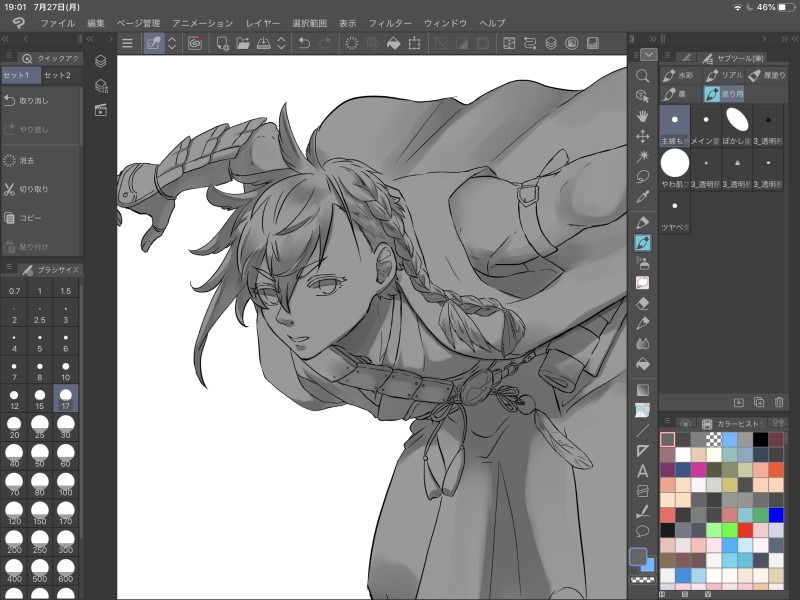Choose the ツヤベタ sub tool

674,212
